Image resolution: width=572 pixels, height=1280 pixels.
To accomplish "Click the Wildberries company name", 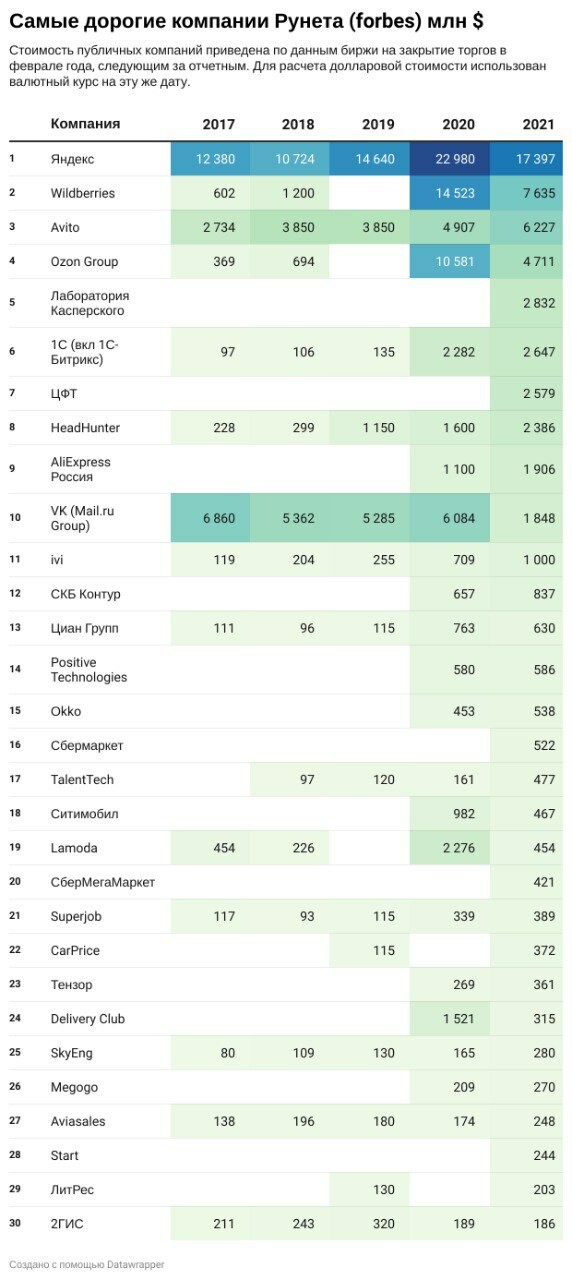I will (83, 193).
